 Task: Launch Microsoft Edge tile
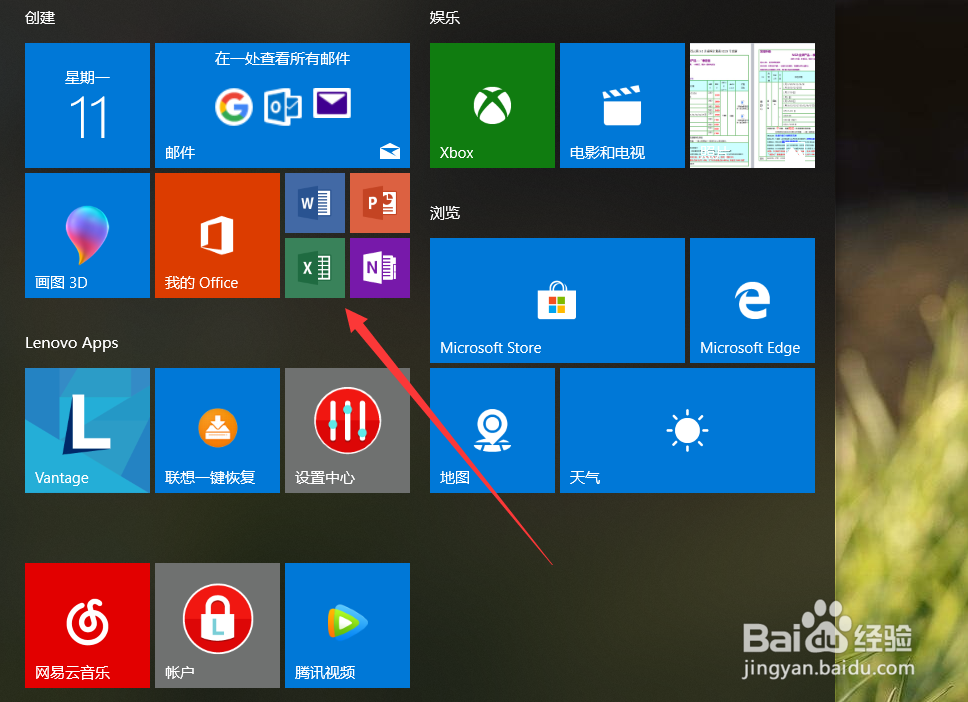tap(752, 301)
